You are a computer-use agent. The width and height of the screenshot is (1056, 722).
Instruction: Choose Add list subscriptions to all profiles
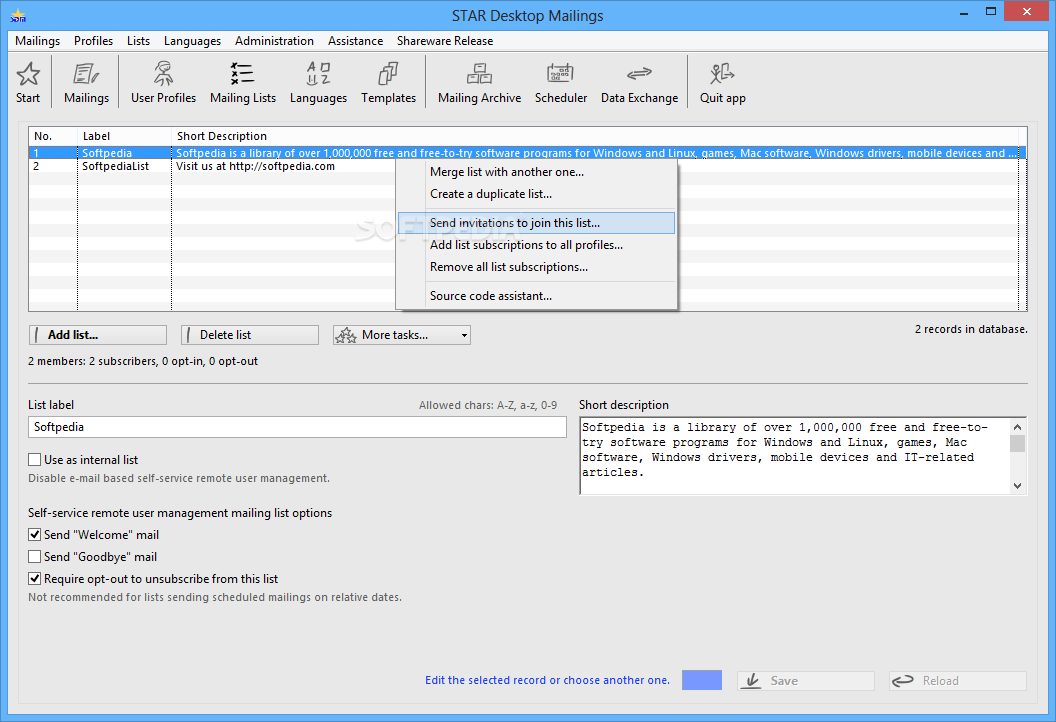point(536,245)
